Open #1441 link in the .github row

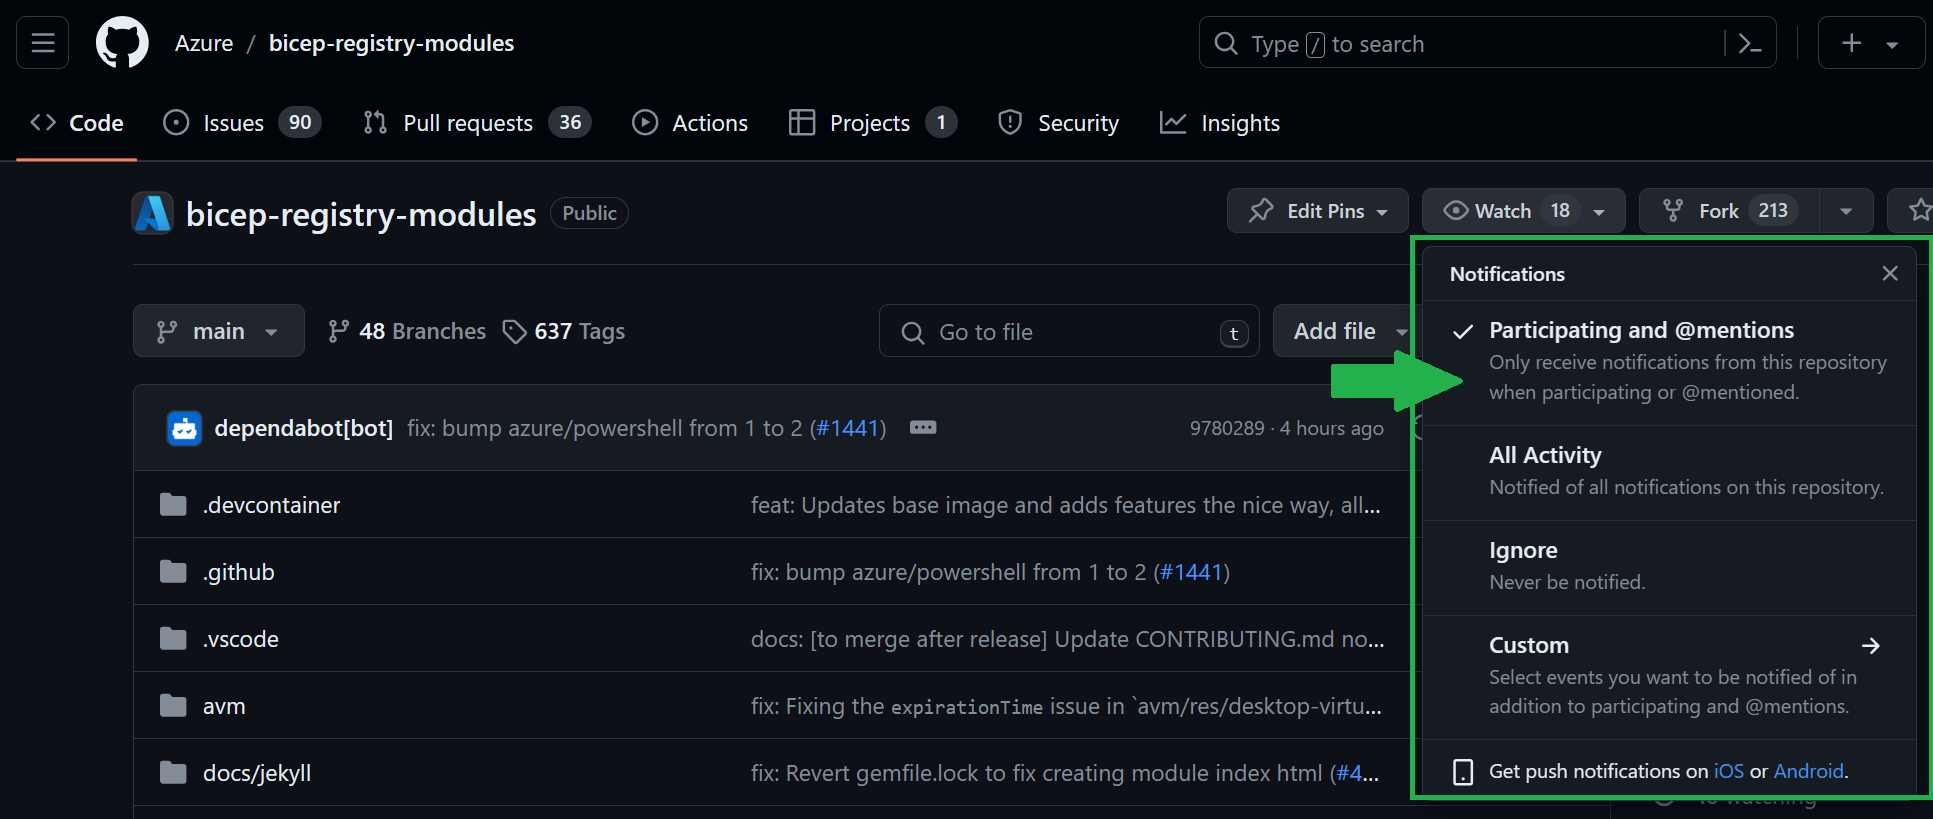point(1192,572)
